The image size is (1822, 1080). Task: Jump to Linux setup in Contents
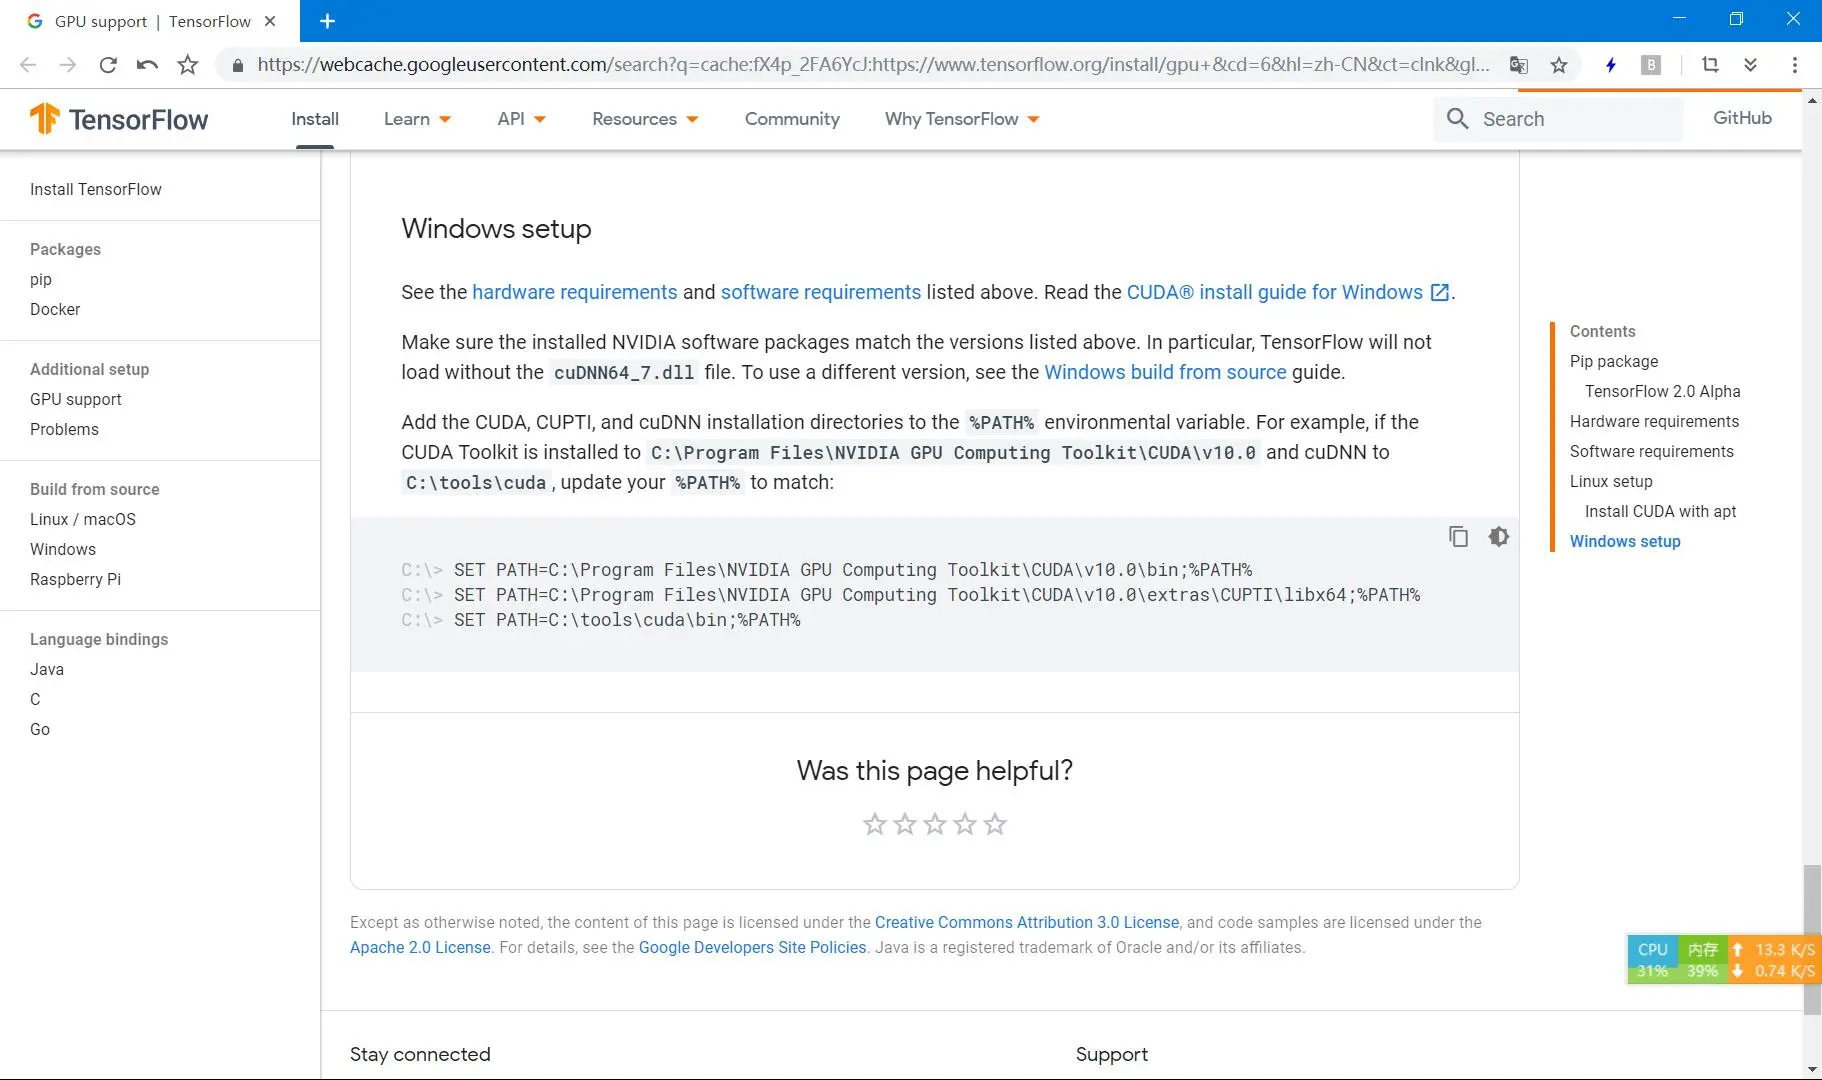click(1611, 481)
